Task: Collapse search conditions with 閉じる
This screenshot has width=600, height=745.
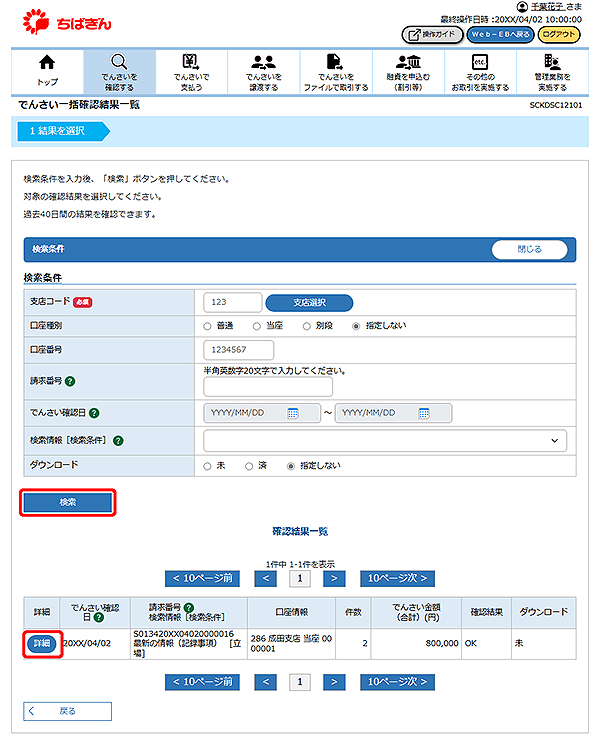Action: [x=529, y=249]
